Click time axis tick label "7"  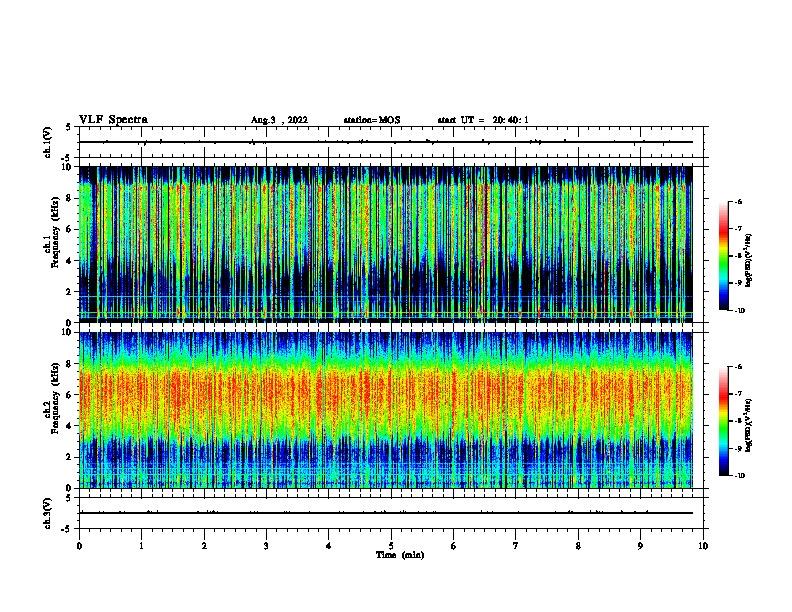pyautogui.click(x=516, y=546)
